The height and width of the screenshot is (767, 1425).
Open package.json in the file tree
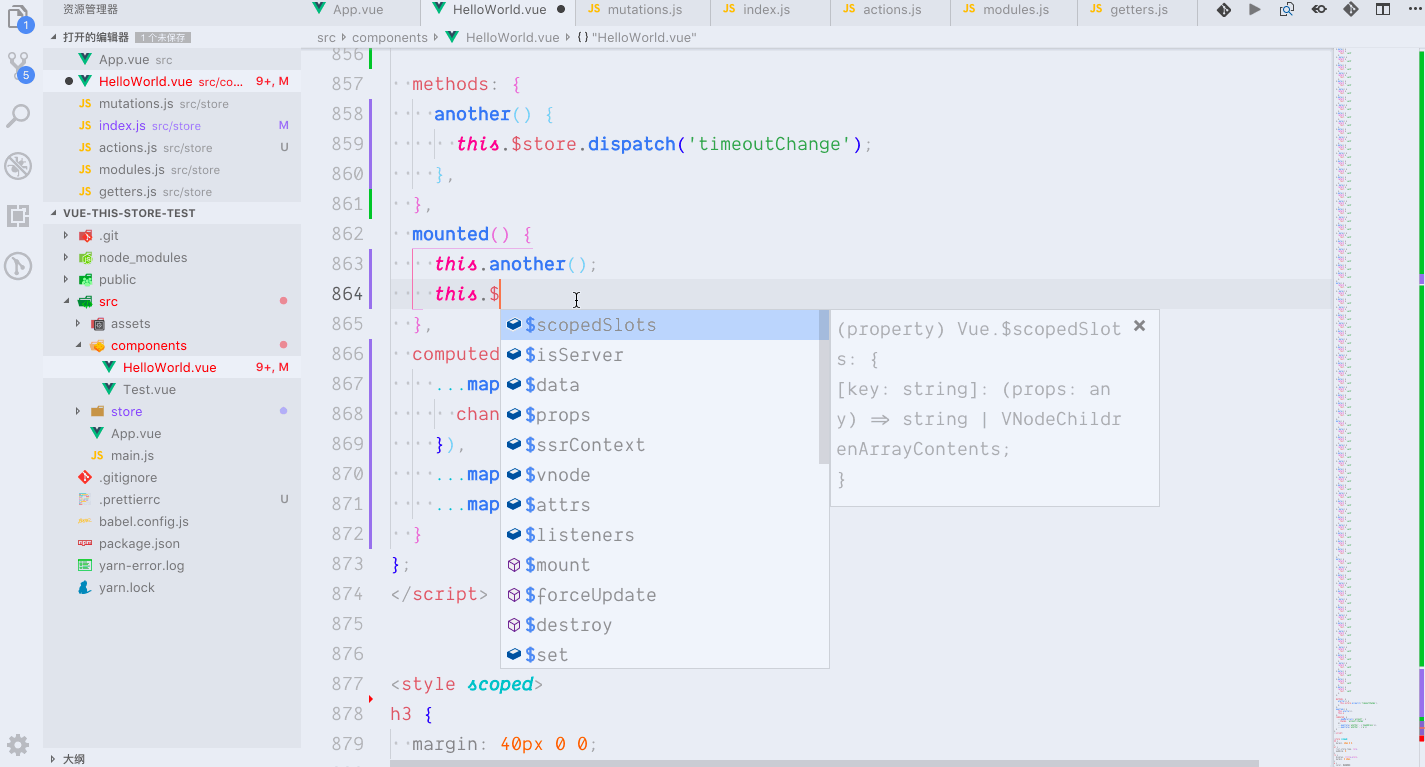tap(172, 543)
